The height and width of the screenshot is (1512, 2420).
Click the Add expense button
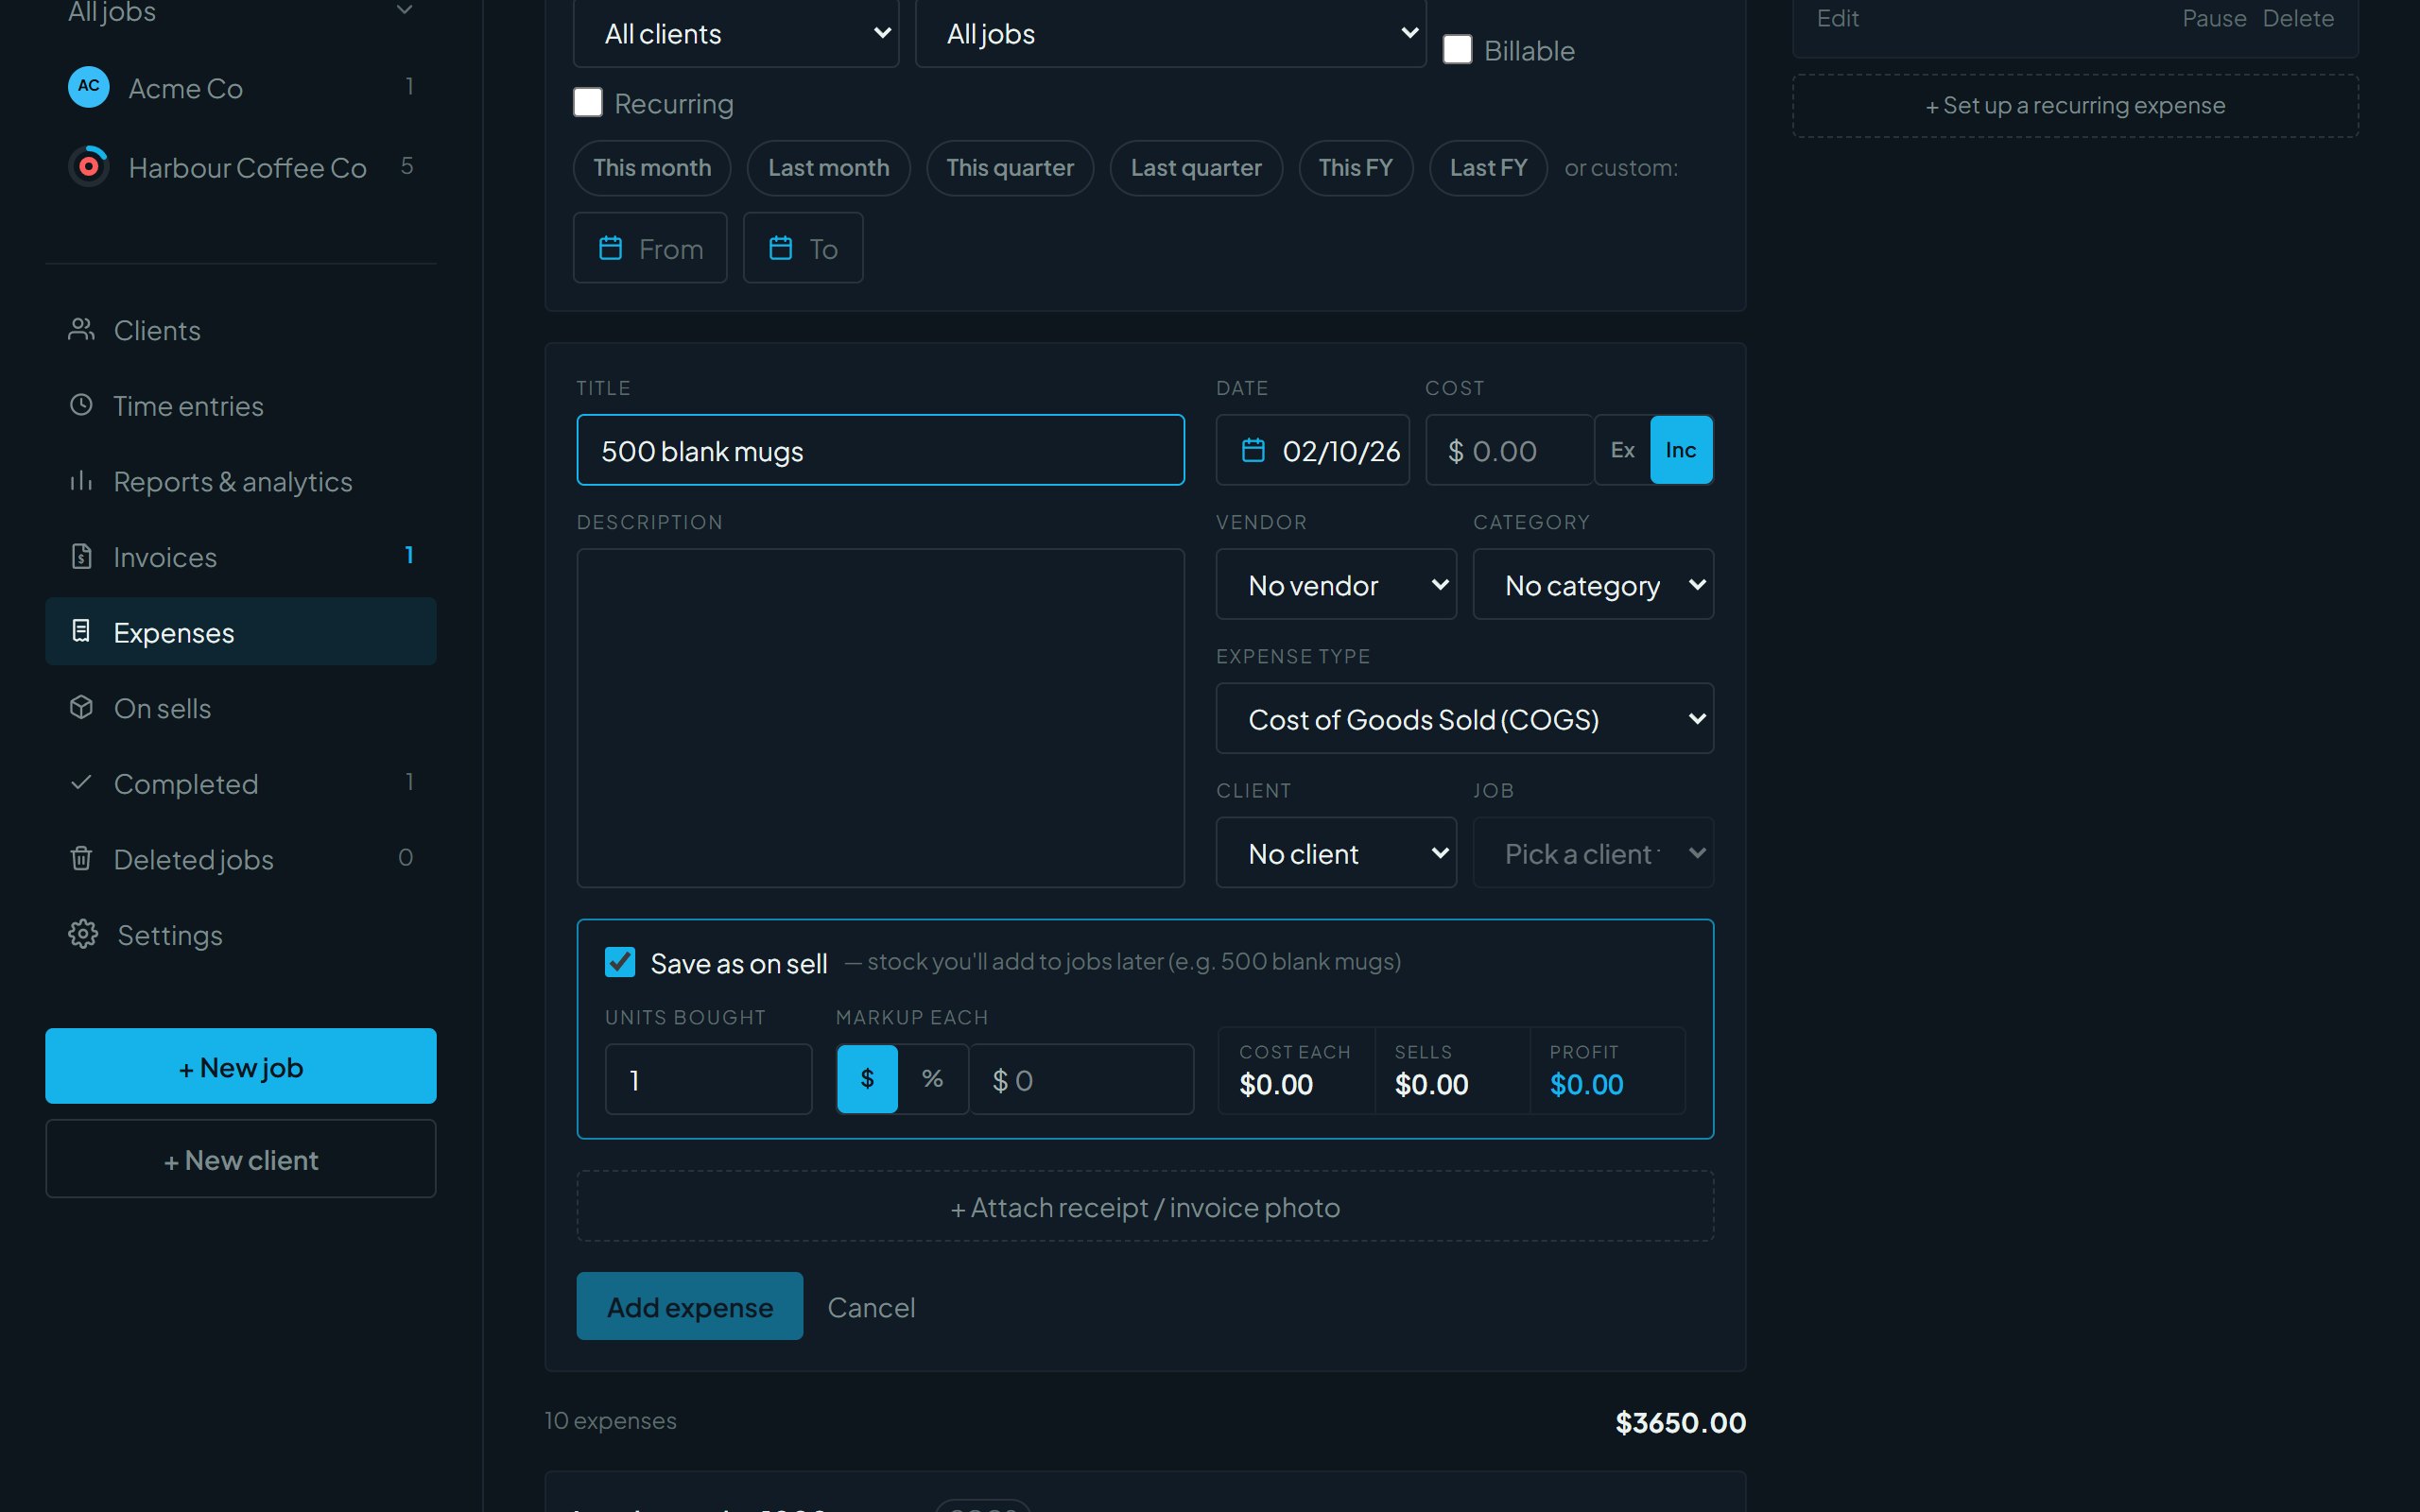689,1306
